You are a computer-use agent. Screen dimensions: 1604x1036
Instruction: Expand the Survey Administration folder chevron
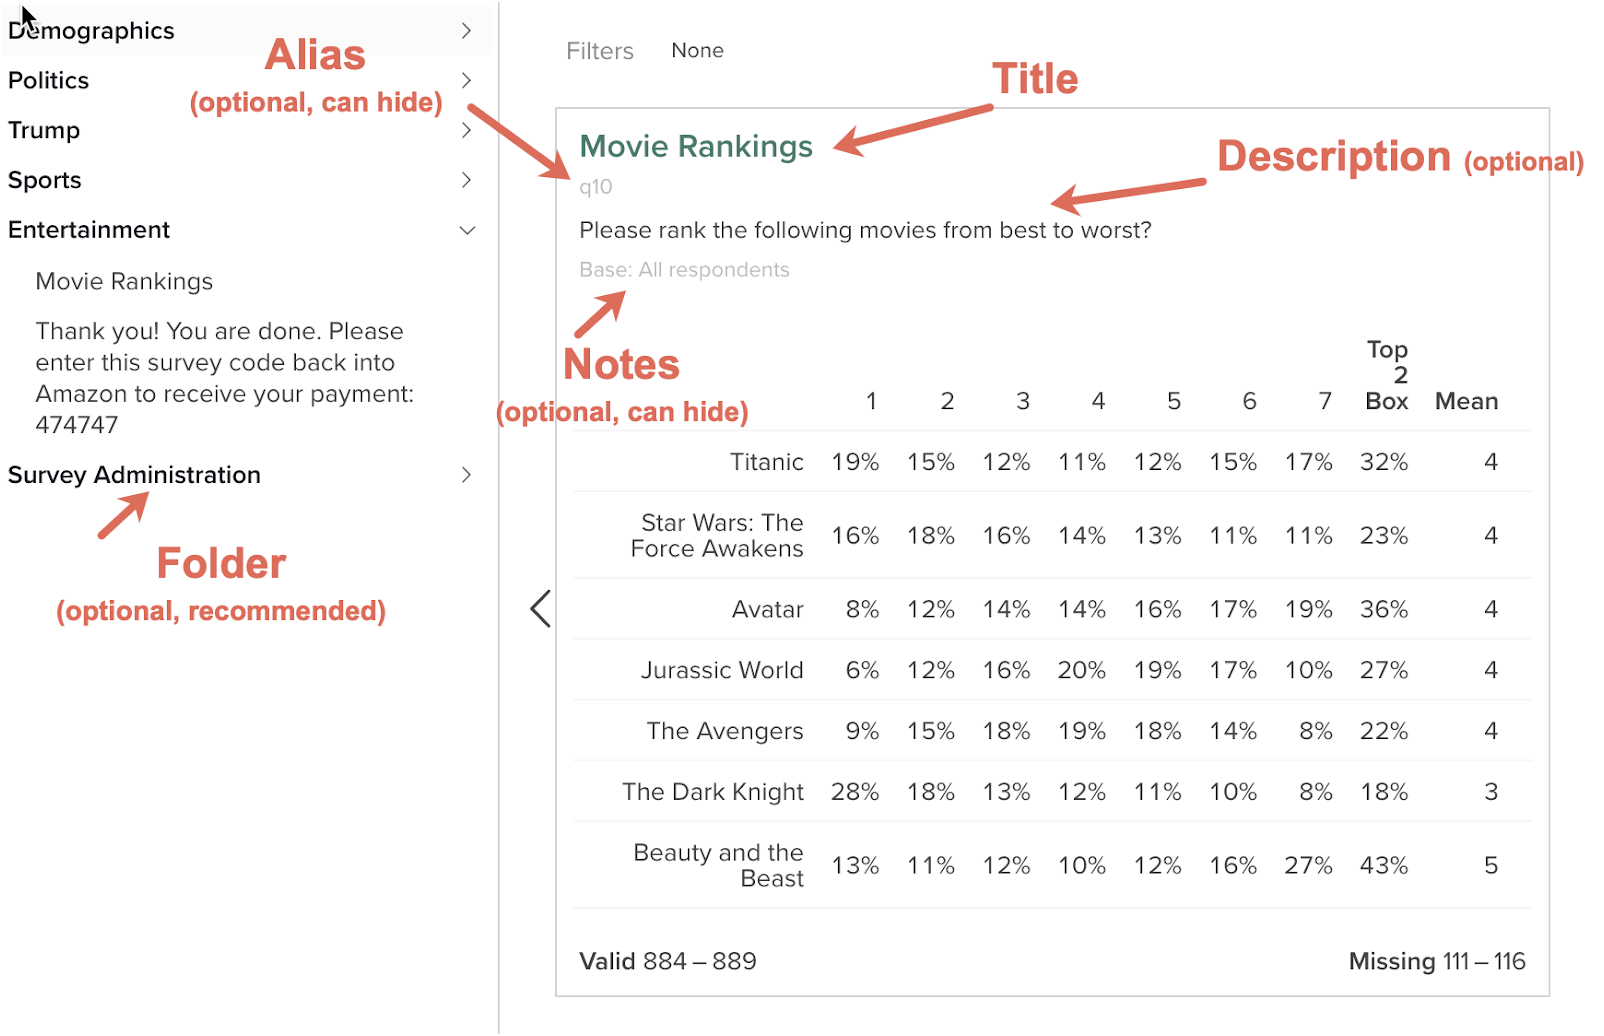point(466,475)
